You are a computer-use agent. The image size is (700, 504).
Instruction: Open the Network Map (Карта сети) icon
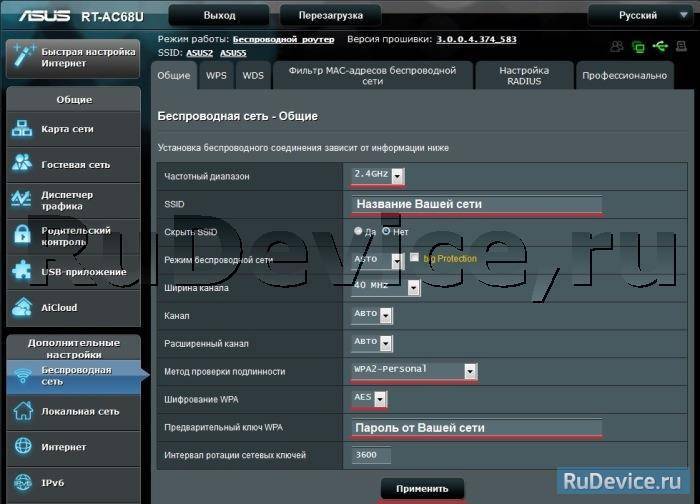22,129
